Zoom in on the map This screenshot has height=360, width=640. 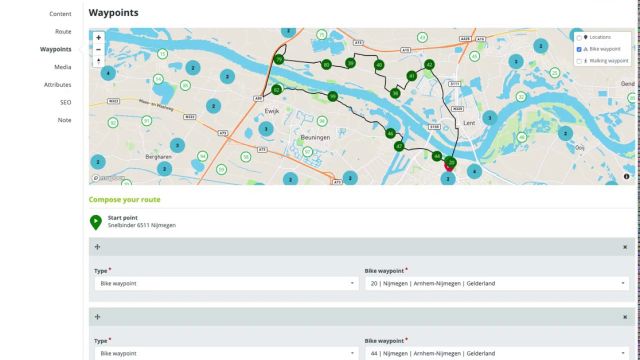98,38
